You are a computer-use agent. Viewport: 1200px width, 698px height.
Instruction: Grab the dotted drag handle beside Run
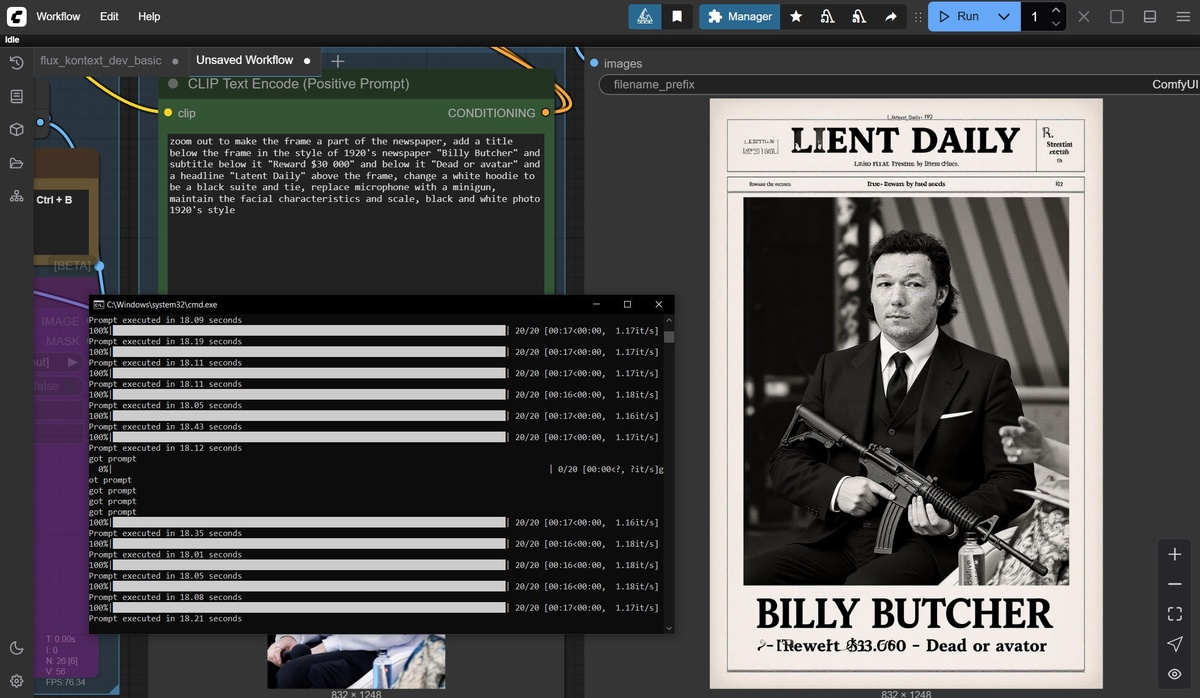(x=919, y=17)
